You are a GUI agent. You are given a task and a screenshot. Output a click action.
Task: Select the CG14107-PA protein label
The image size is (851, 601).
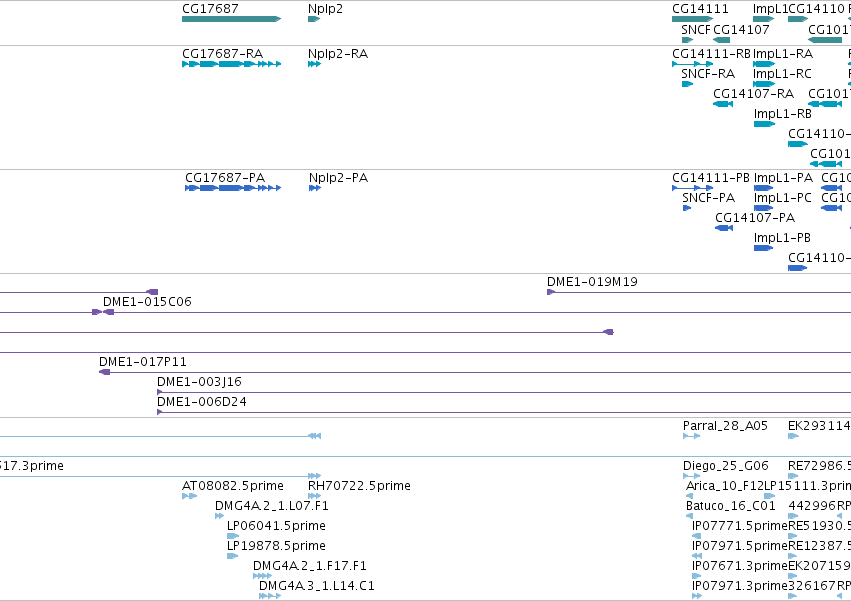[x=755, y=218]
